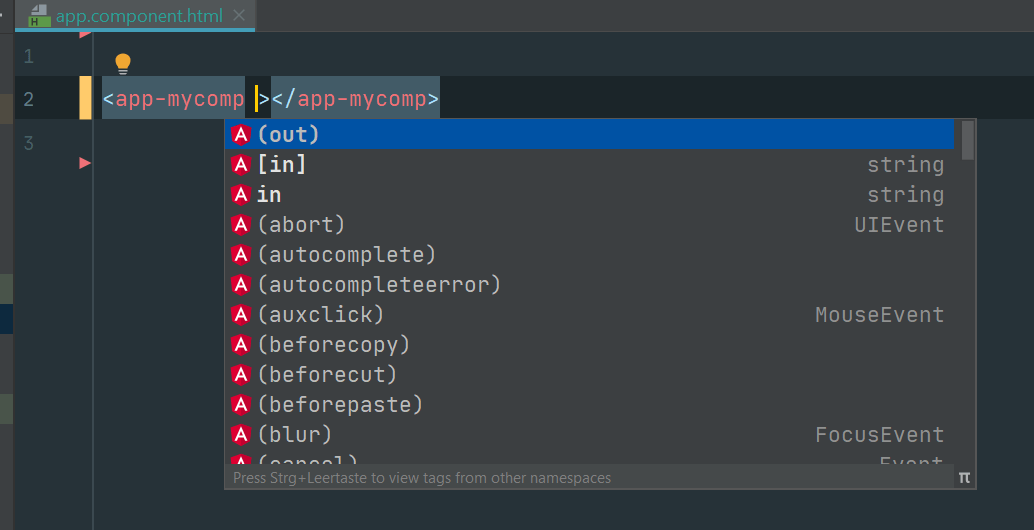Select the (beforecopy) suggestion
Screen dimensions: 1034x530
(x=334, y=344)
